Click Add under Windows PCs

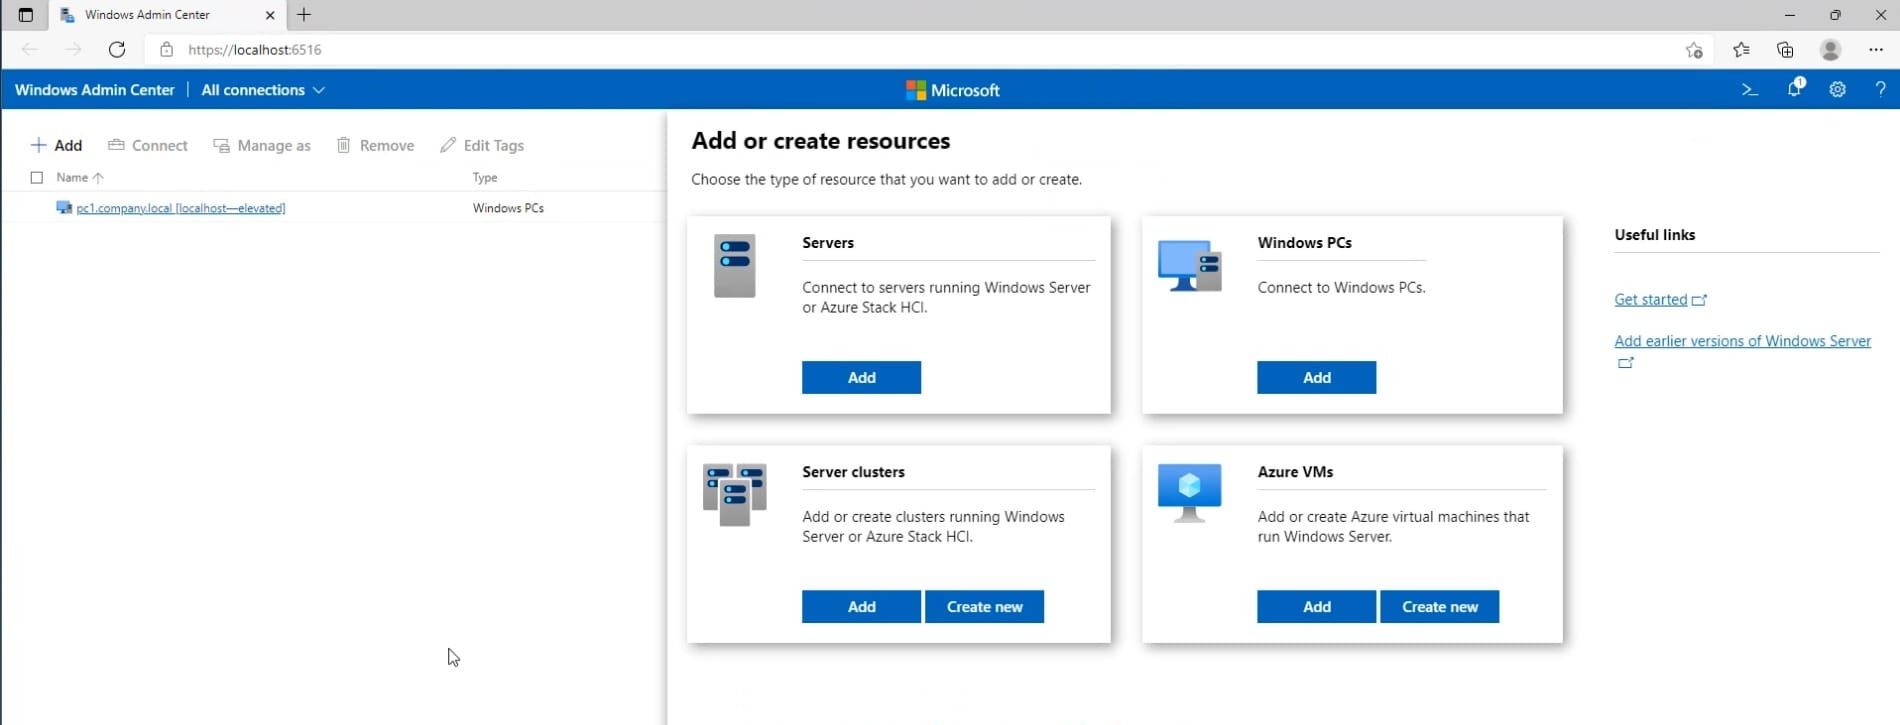1316,377
